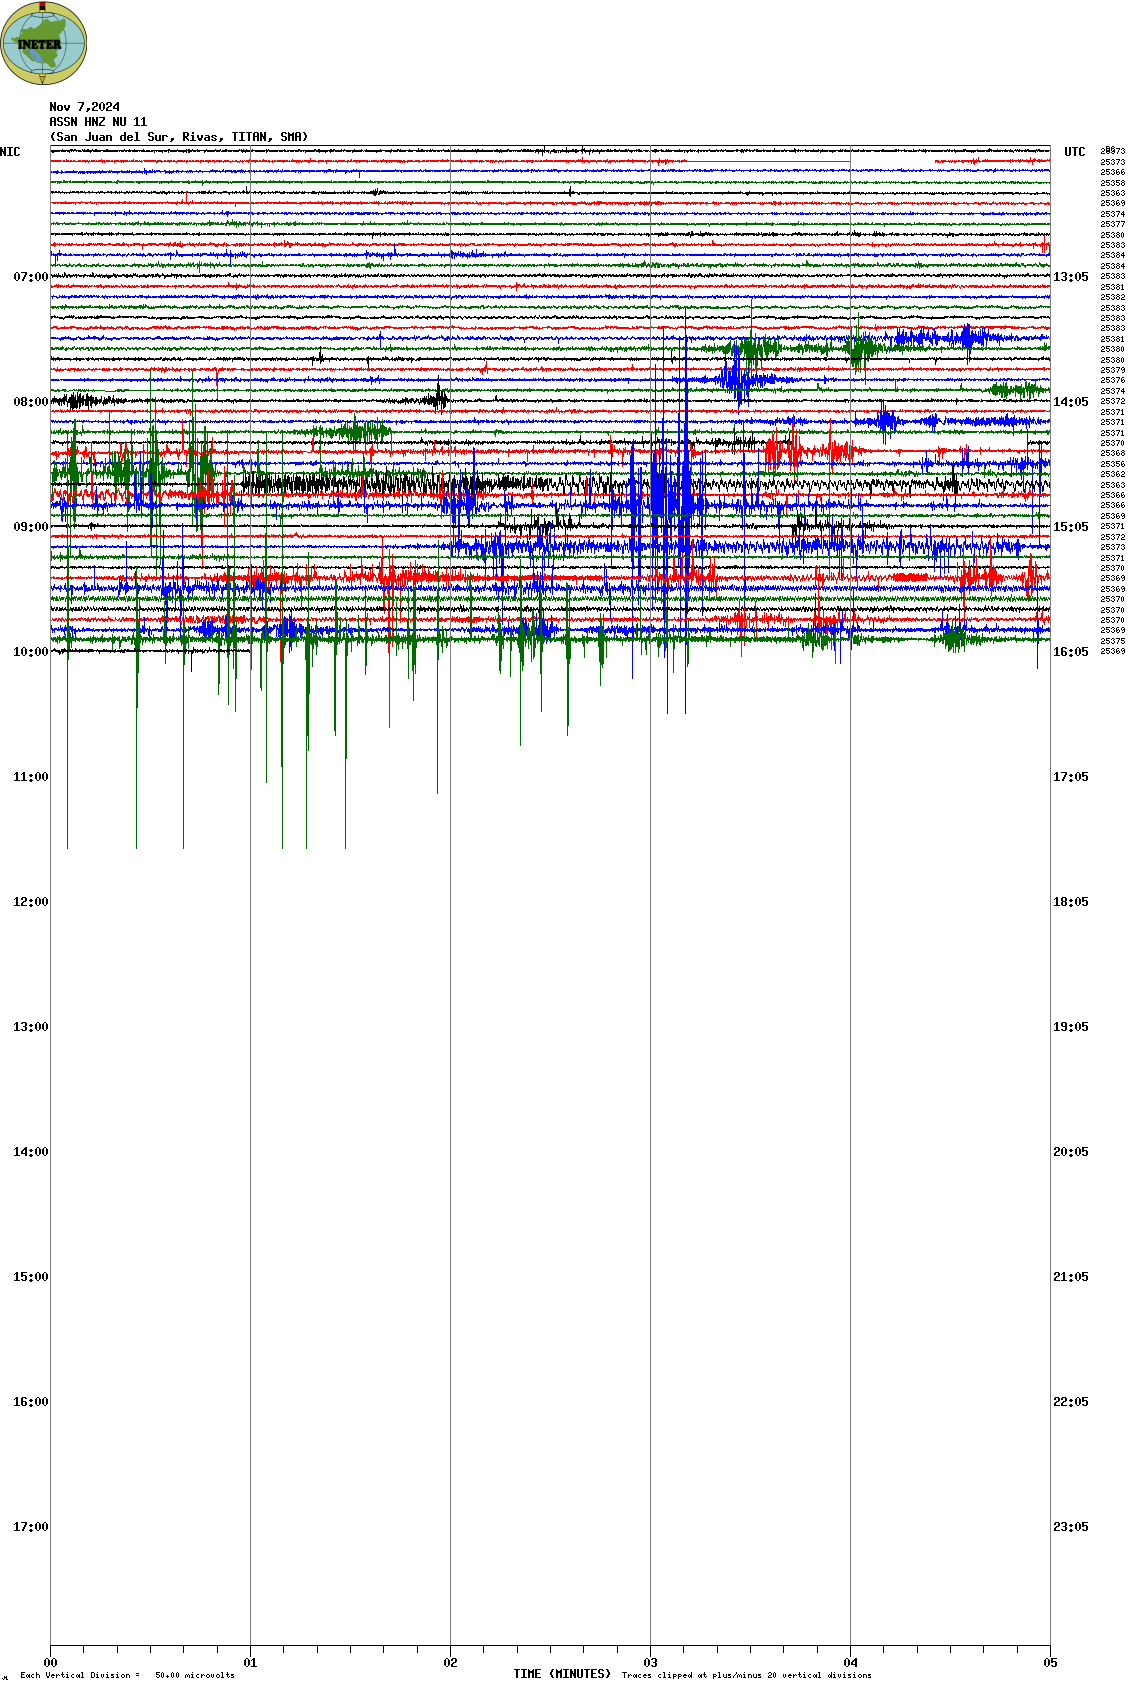Click the 05 minute axis tick label
Viewport: 1130px width, 1689px height.
(1050, 1663)
